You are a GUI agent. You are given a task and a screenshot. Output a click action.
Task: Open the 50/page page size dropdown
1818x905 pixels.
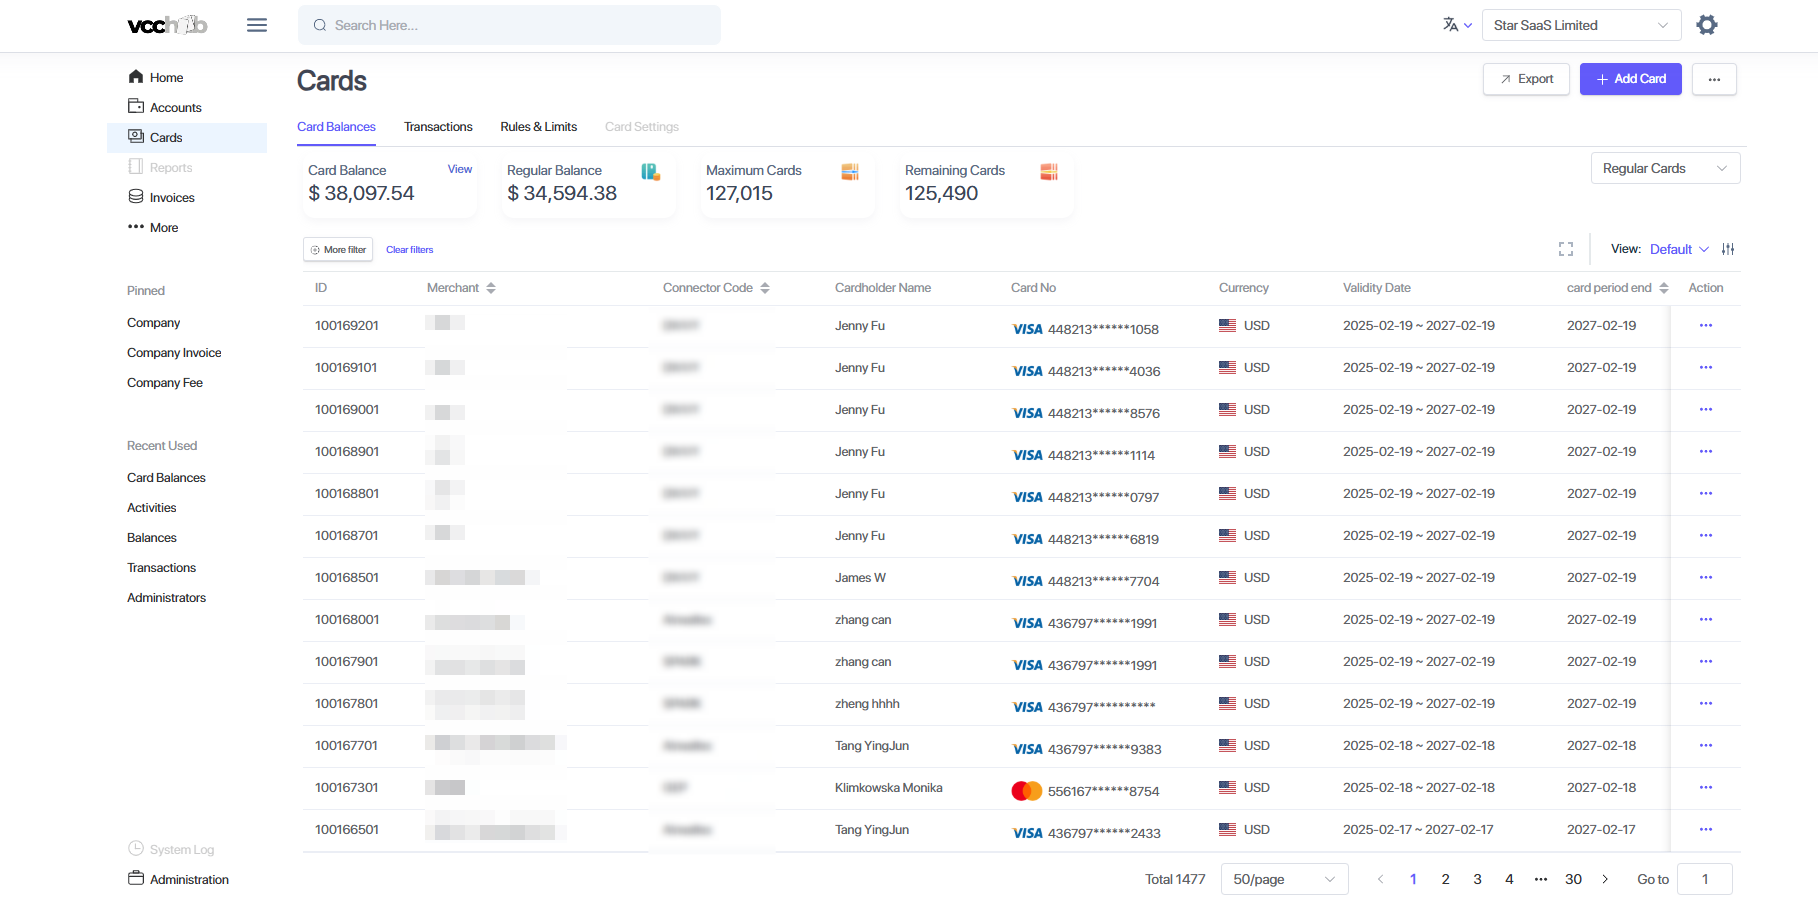click(x=1284, y=879)
